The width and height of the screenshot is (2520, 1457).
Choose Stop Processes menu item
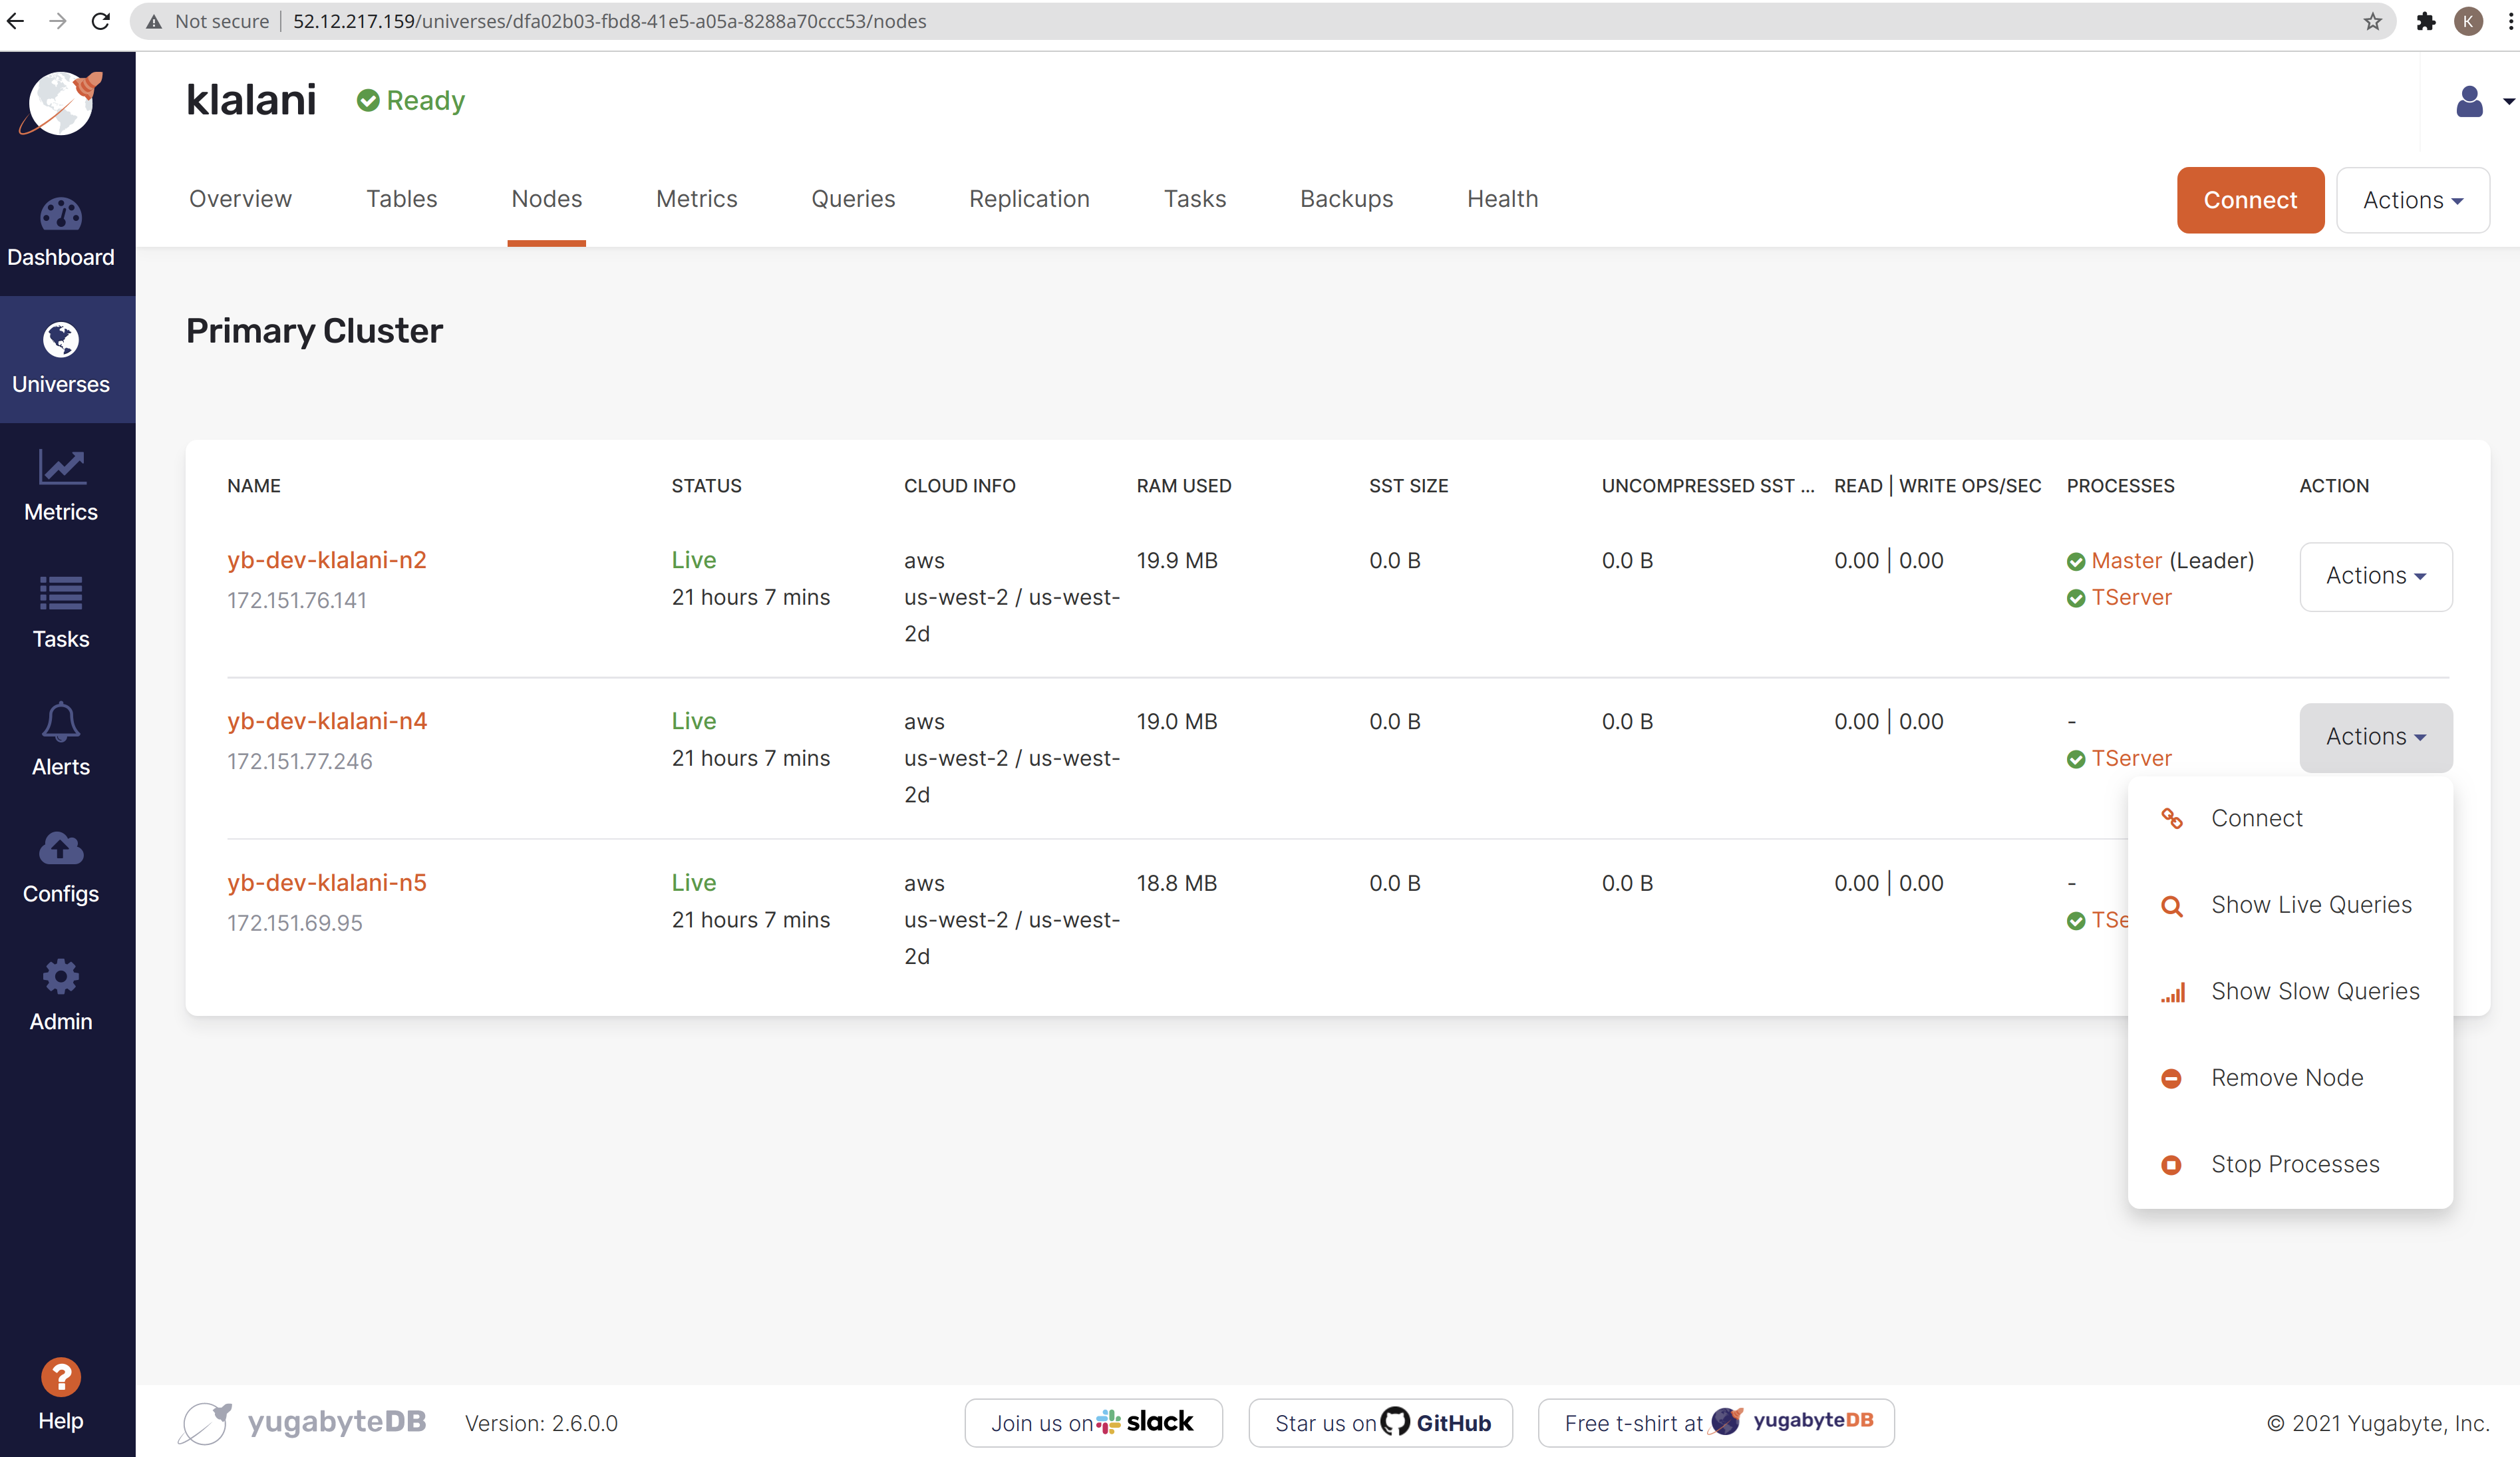point(2290,1164)
